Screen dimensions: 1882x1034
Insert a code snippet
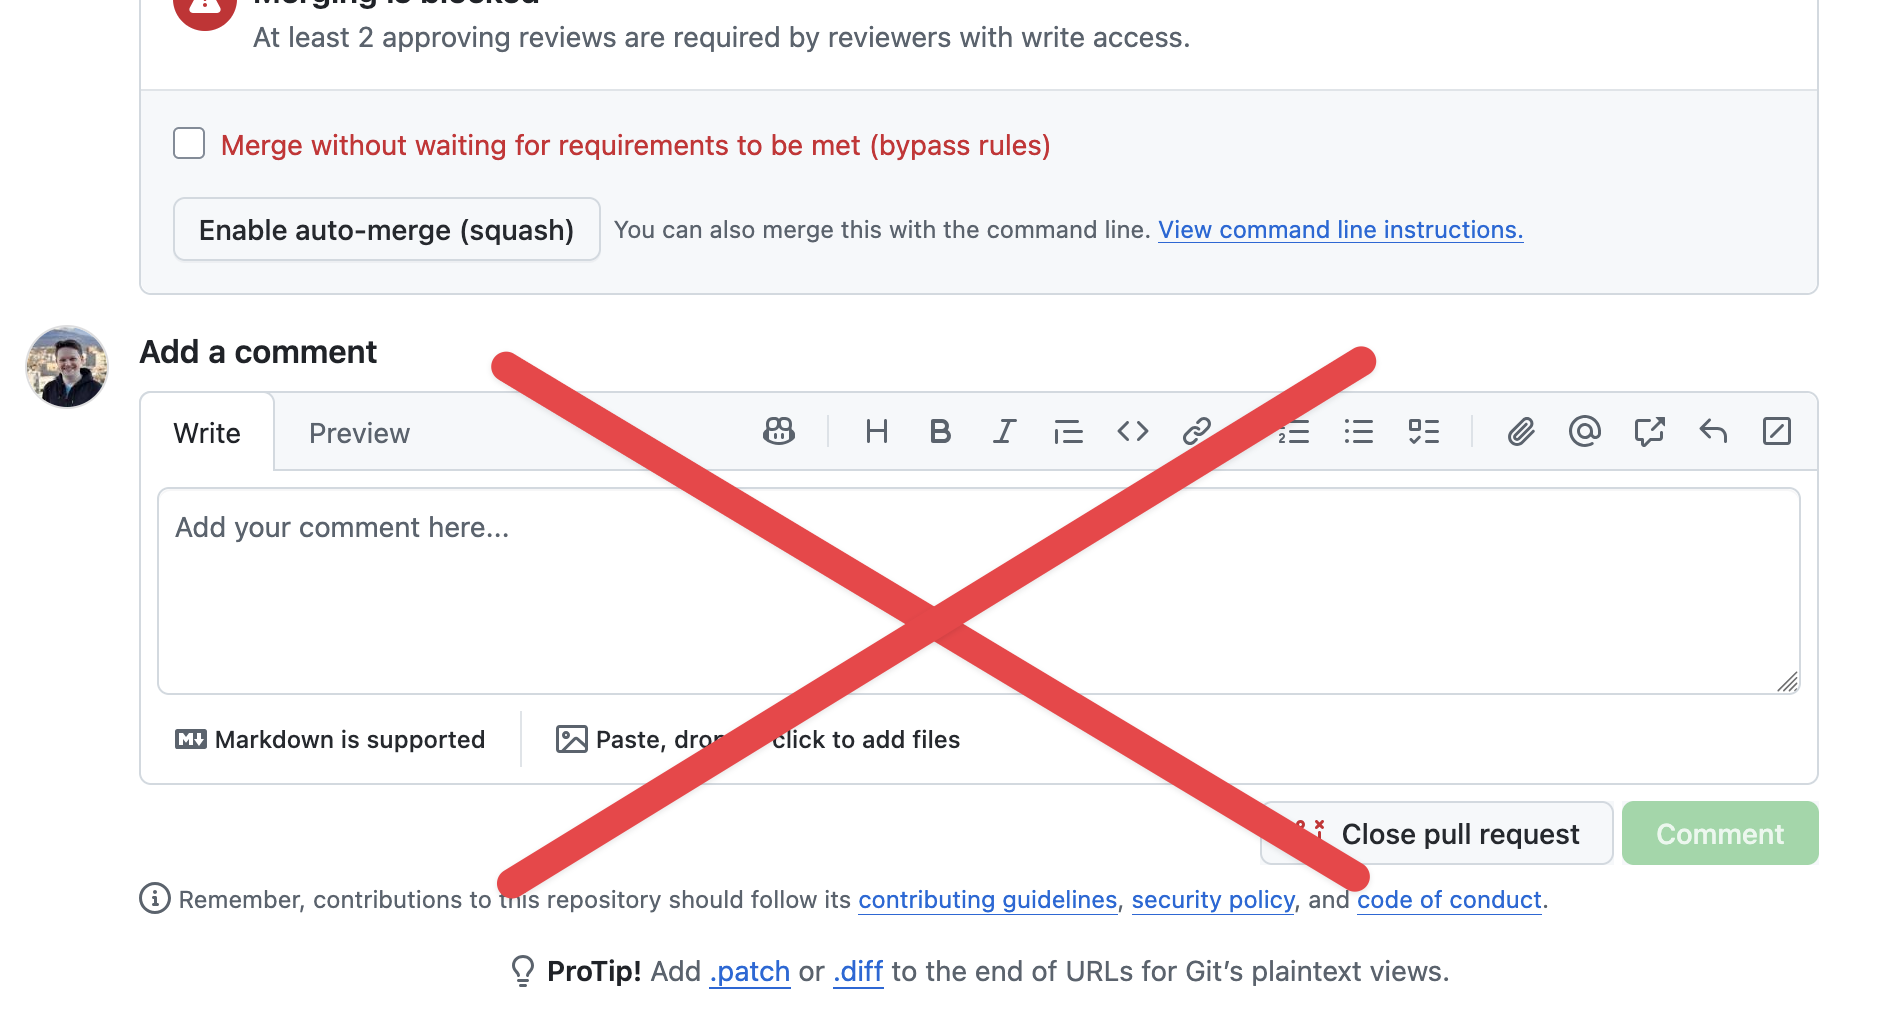[x=1132, y=432]
